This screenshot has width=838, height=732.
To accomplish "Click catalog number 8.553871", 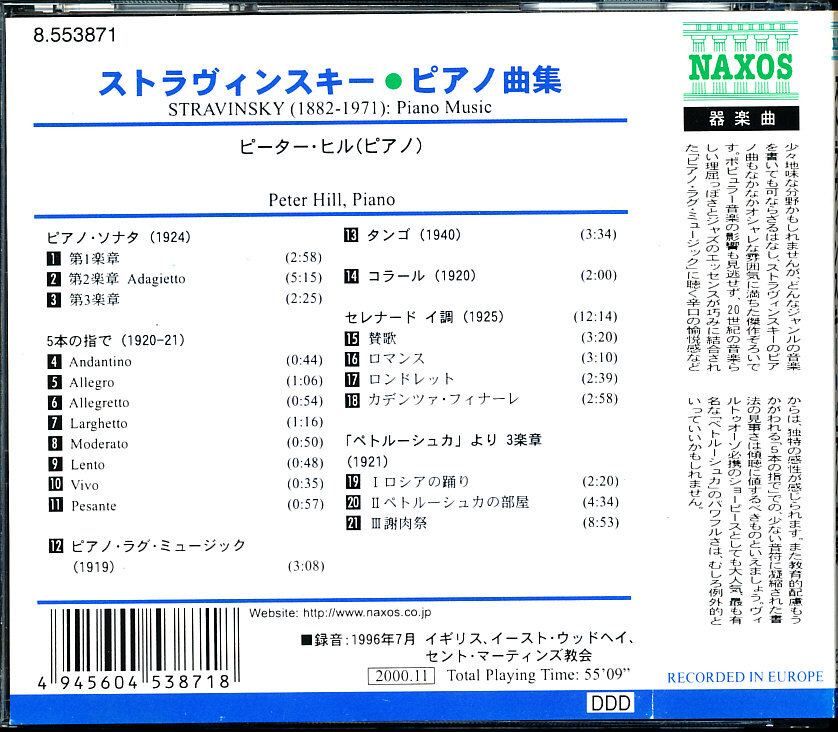I will [x=74, y=35].
